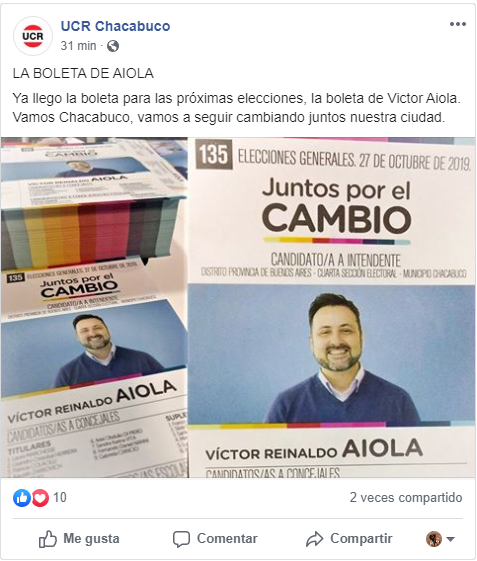Image resolution: width=477 pixels, height=561 pixels.
Task: Click the speech bubble comment icon
Action: pos(181,539)
